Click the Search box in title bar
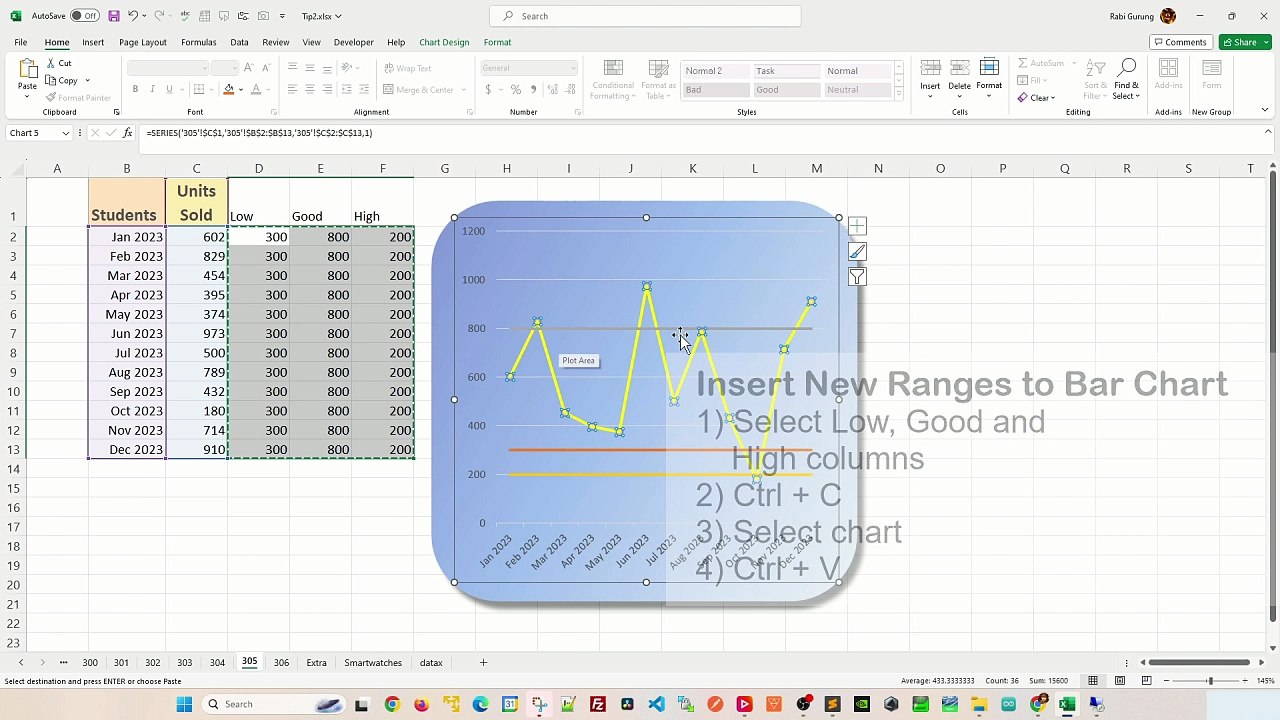 click(x=645, y=16)
